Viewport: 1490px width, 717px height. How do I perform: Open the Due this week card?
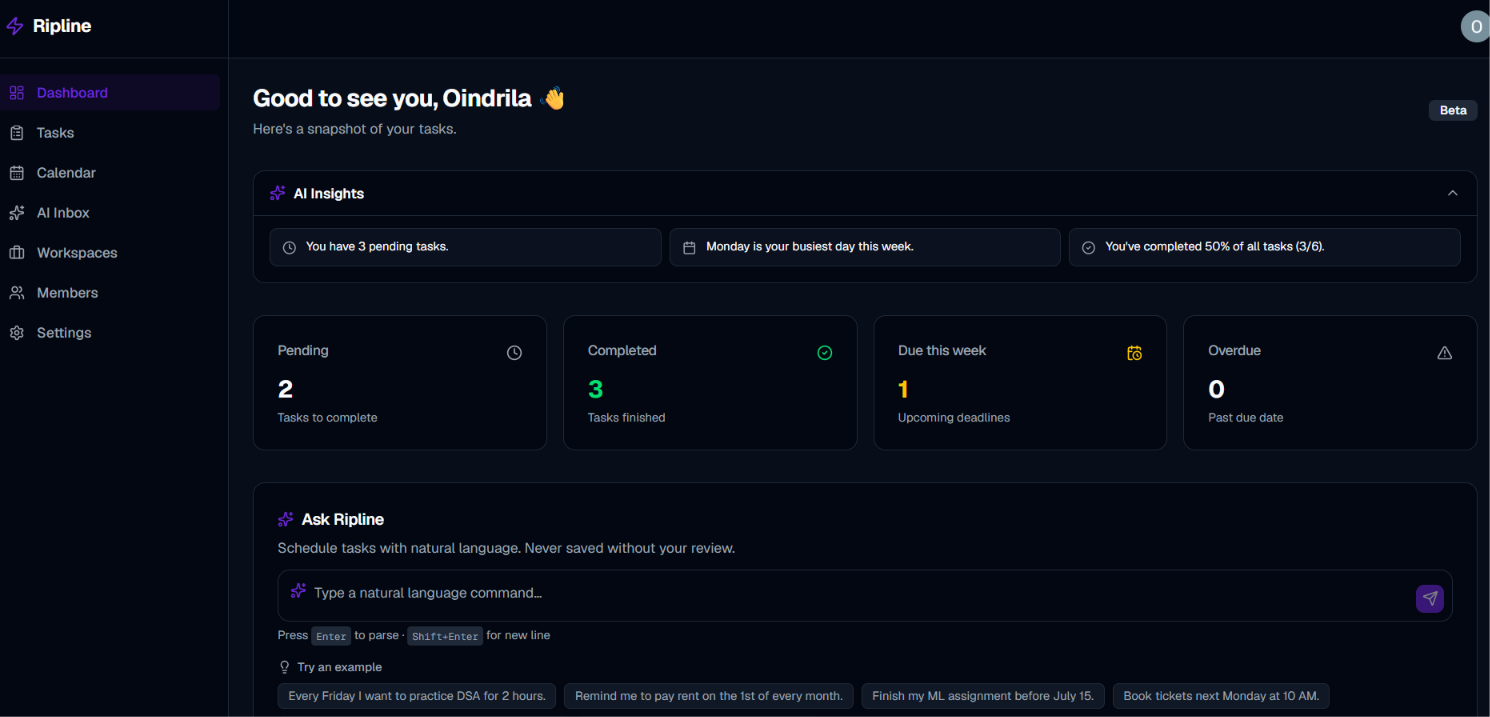pyautogui.click(x=1020, y=383)
